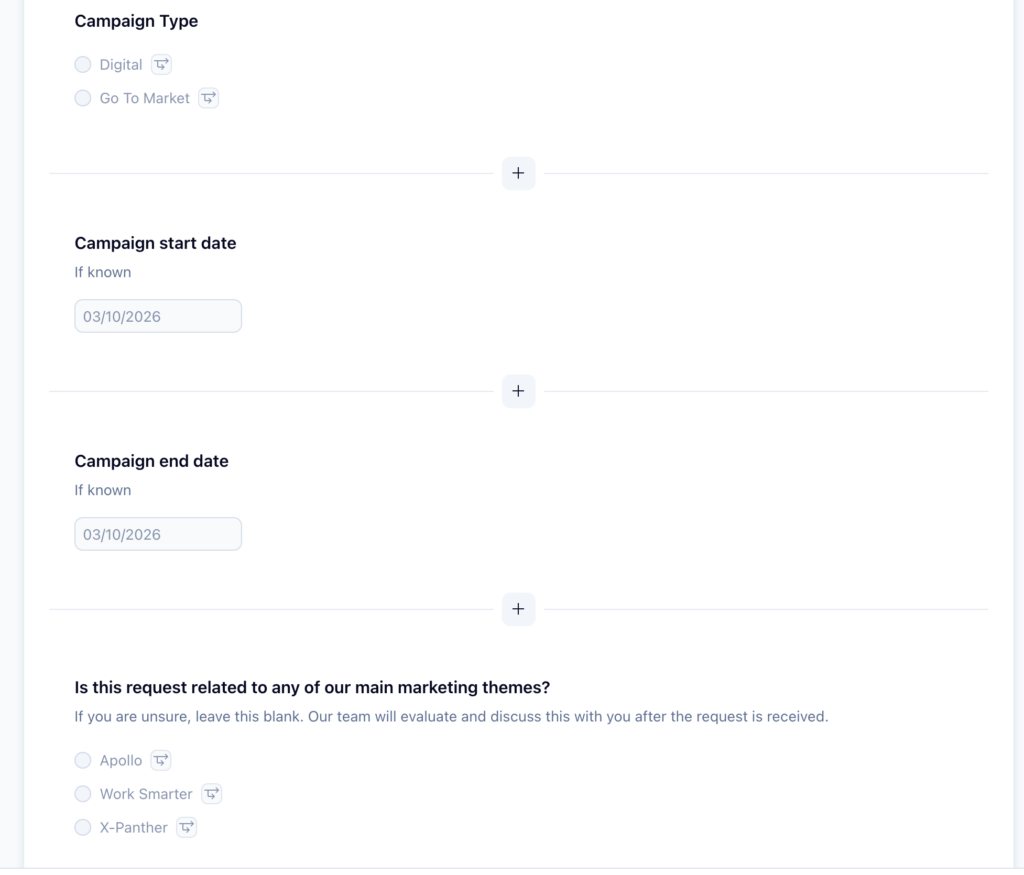Choose the Go To Market radio button
The height and width of the screenshot is (875, 1024).
[83, 99]
